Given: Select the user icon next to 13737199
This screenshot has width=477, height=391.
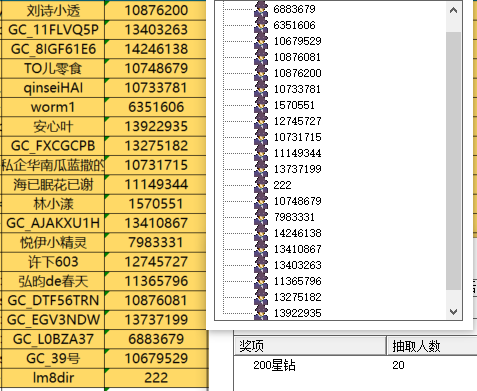Looking at the screenshot, I should (261, 169).
